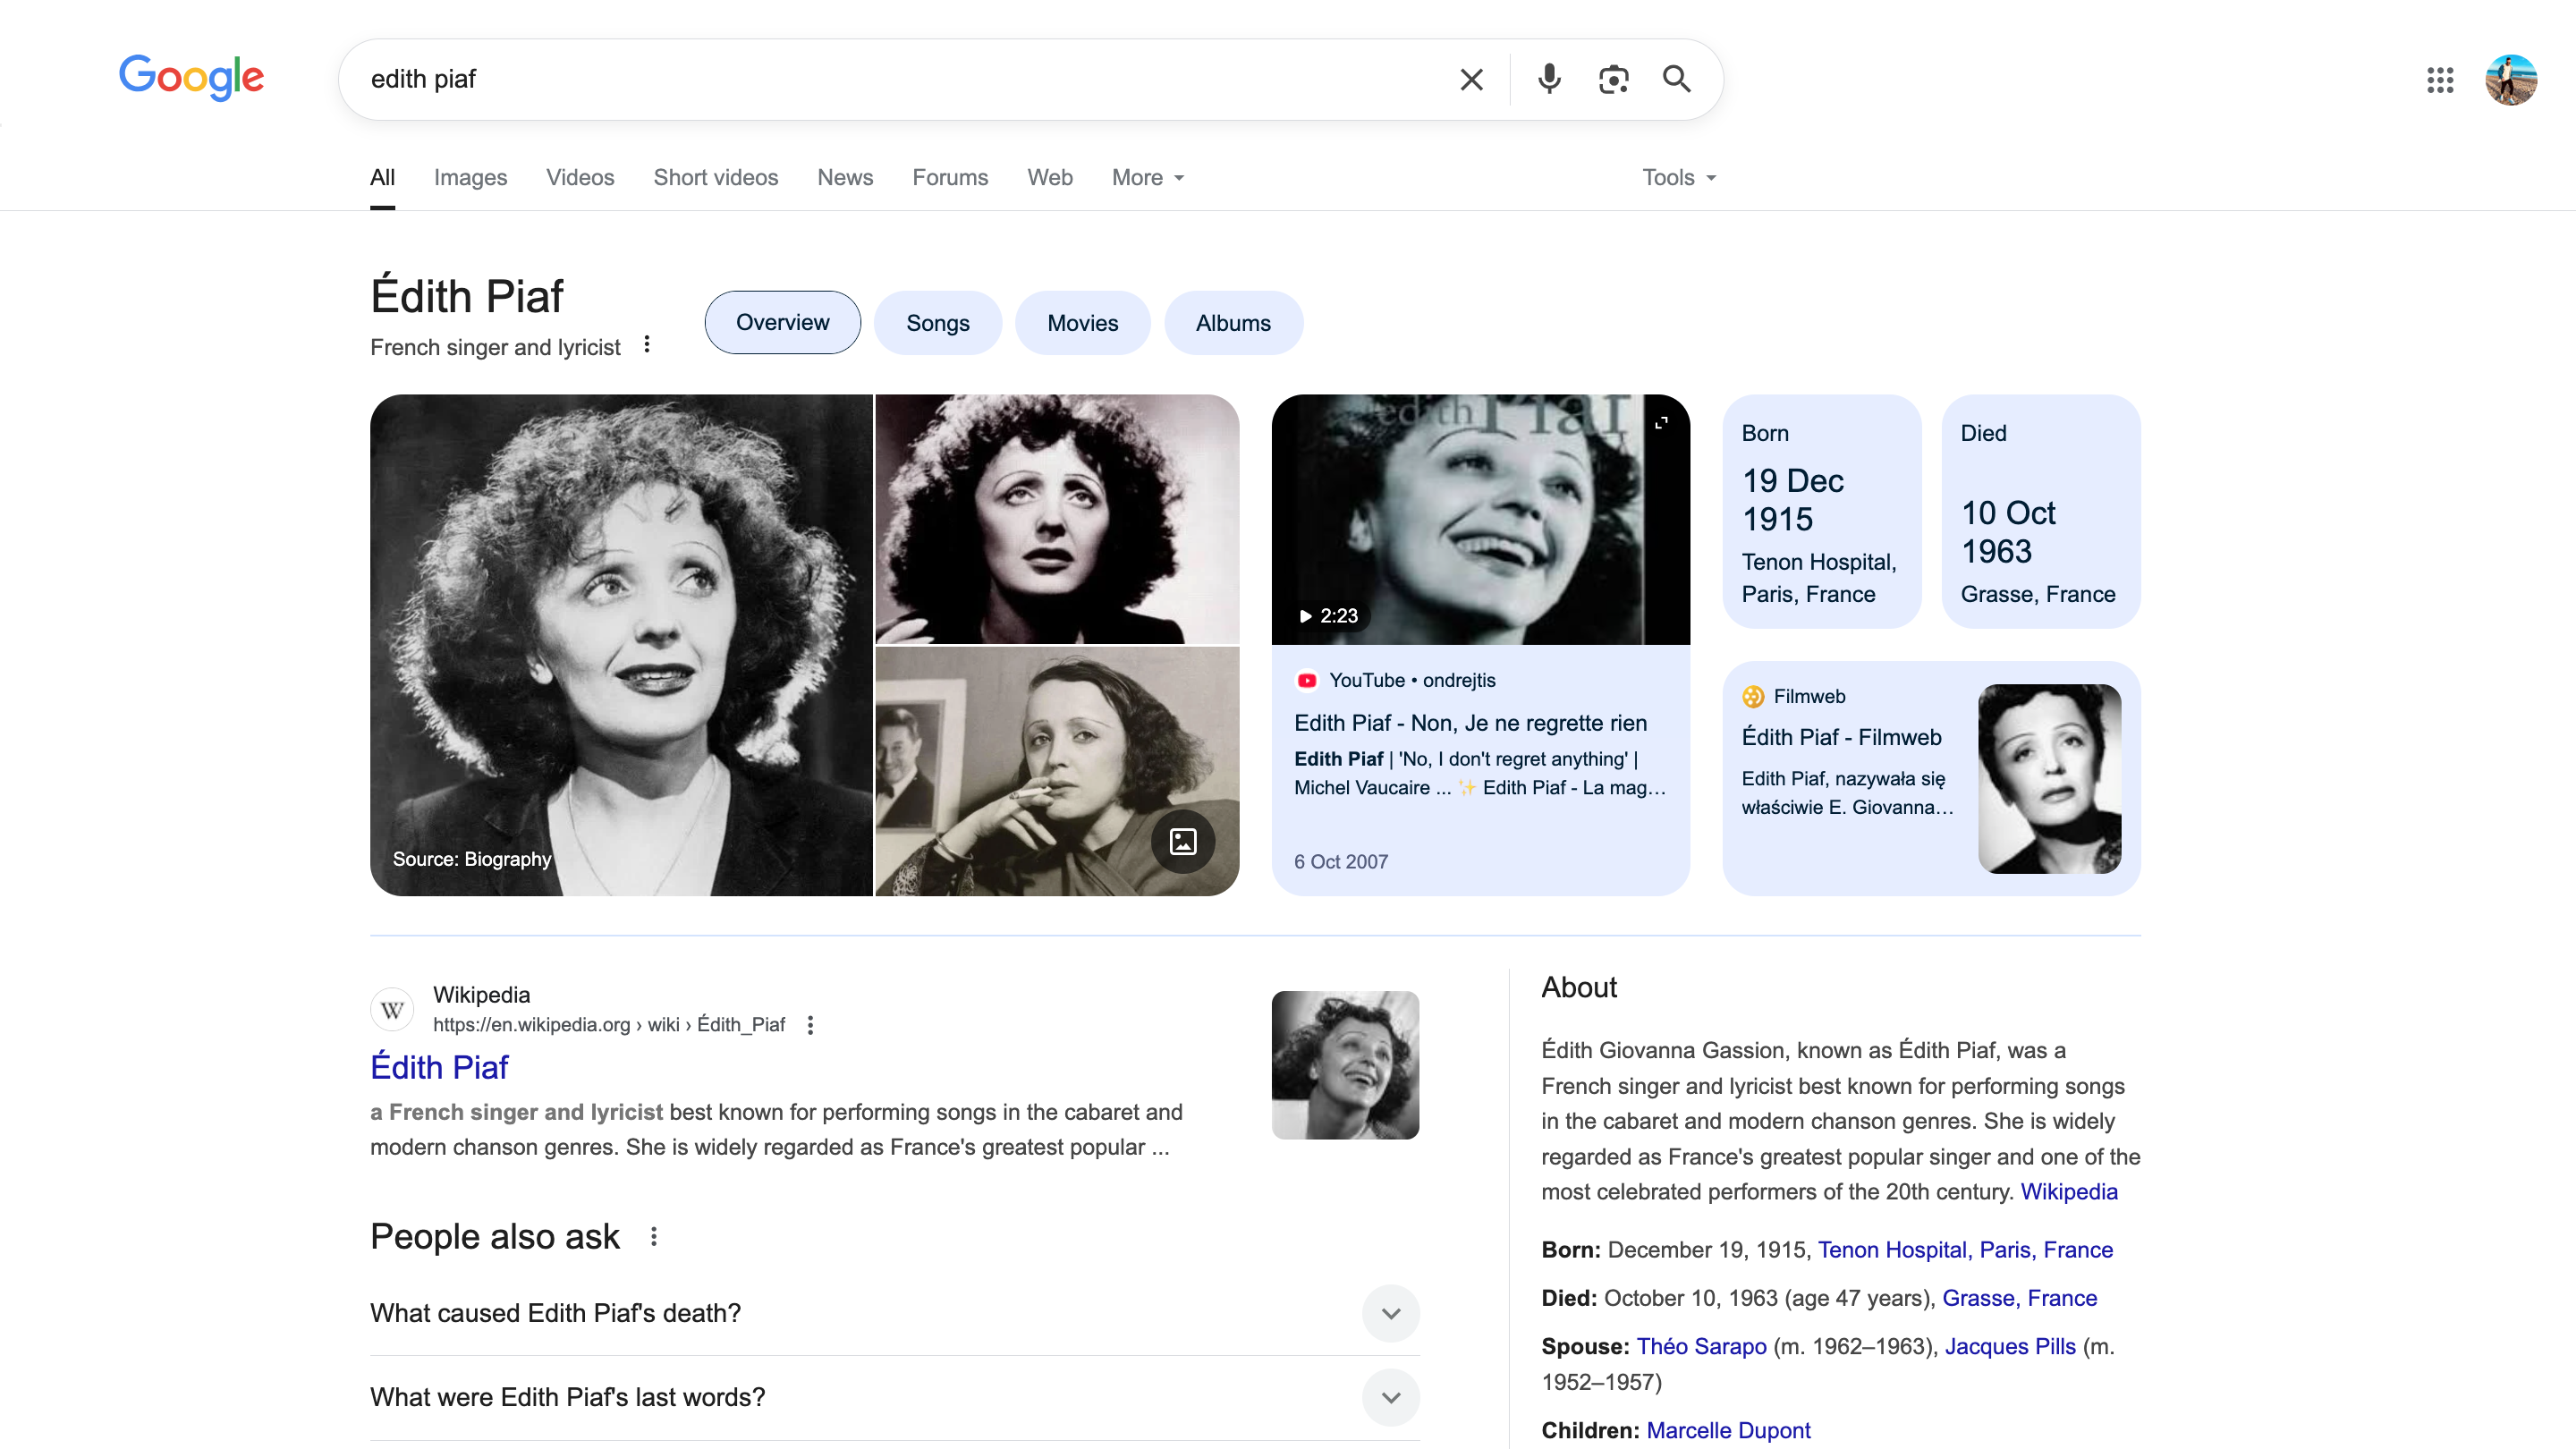Switch to the Short videos tab
Image resolution: width=2576 pixels, height=1449 pixels.
point(716,178)
